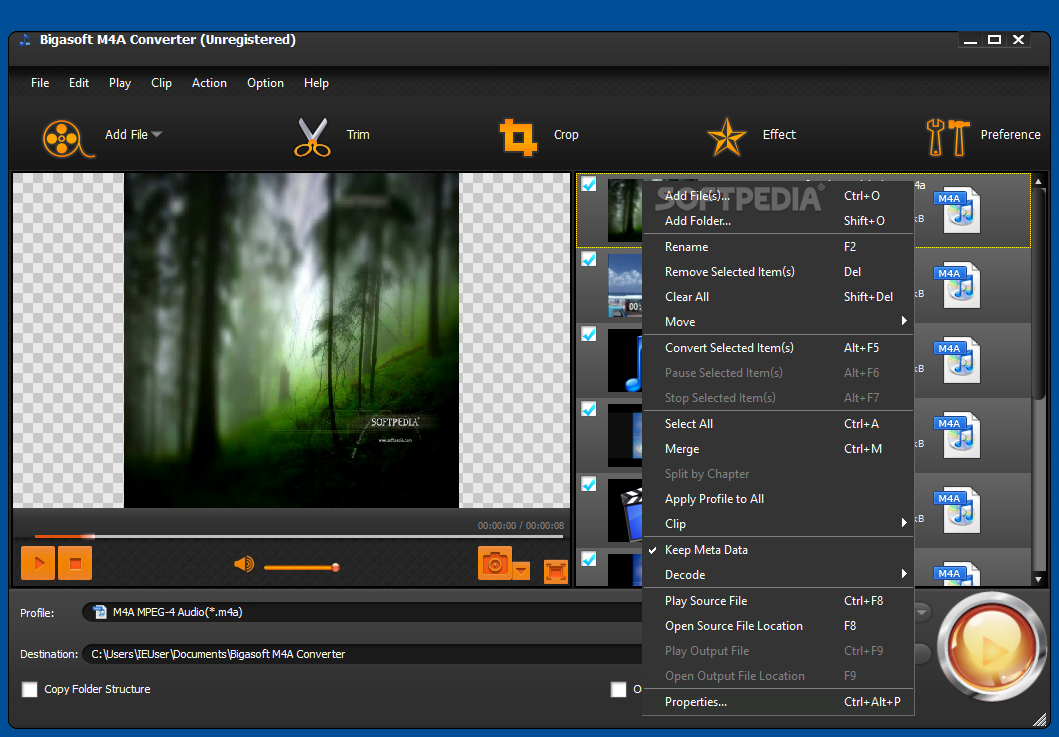Open the Clip menu in menu bar
Screen dimensions: 1059x737
coord(161,83)
